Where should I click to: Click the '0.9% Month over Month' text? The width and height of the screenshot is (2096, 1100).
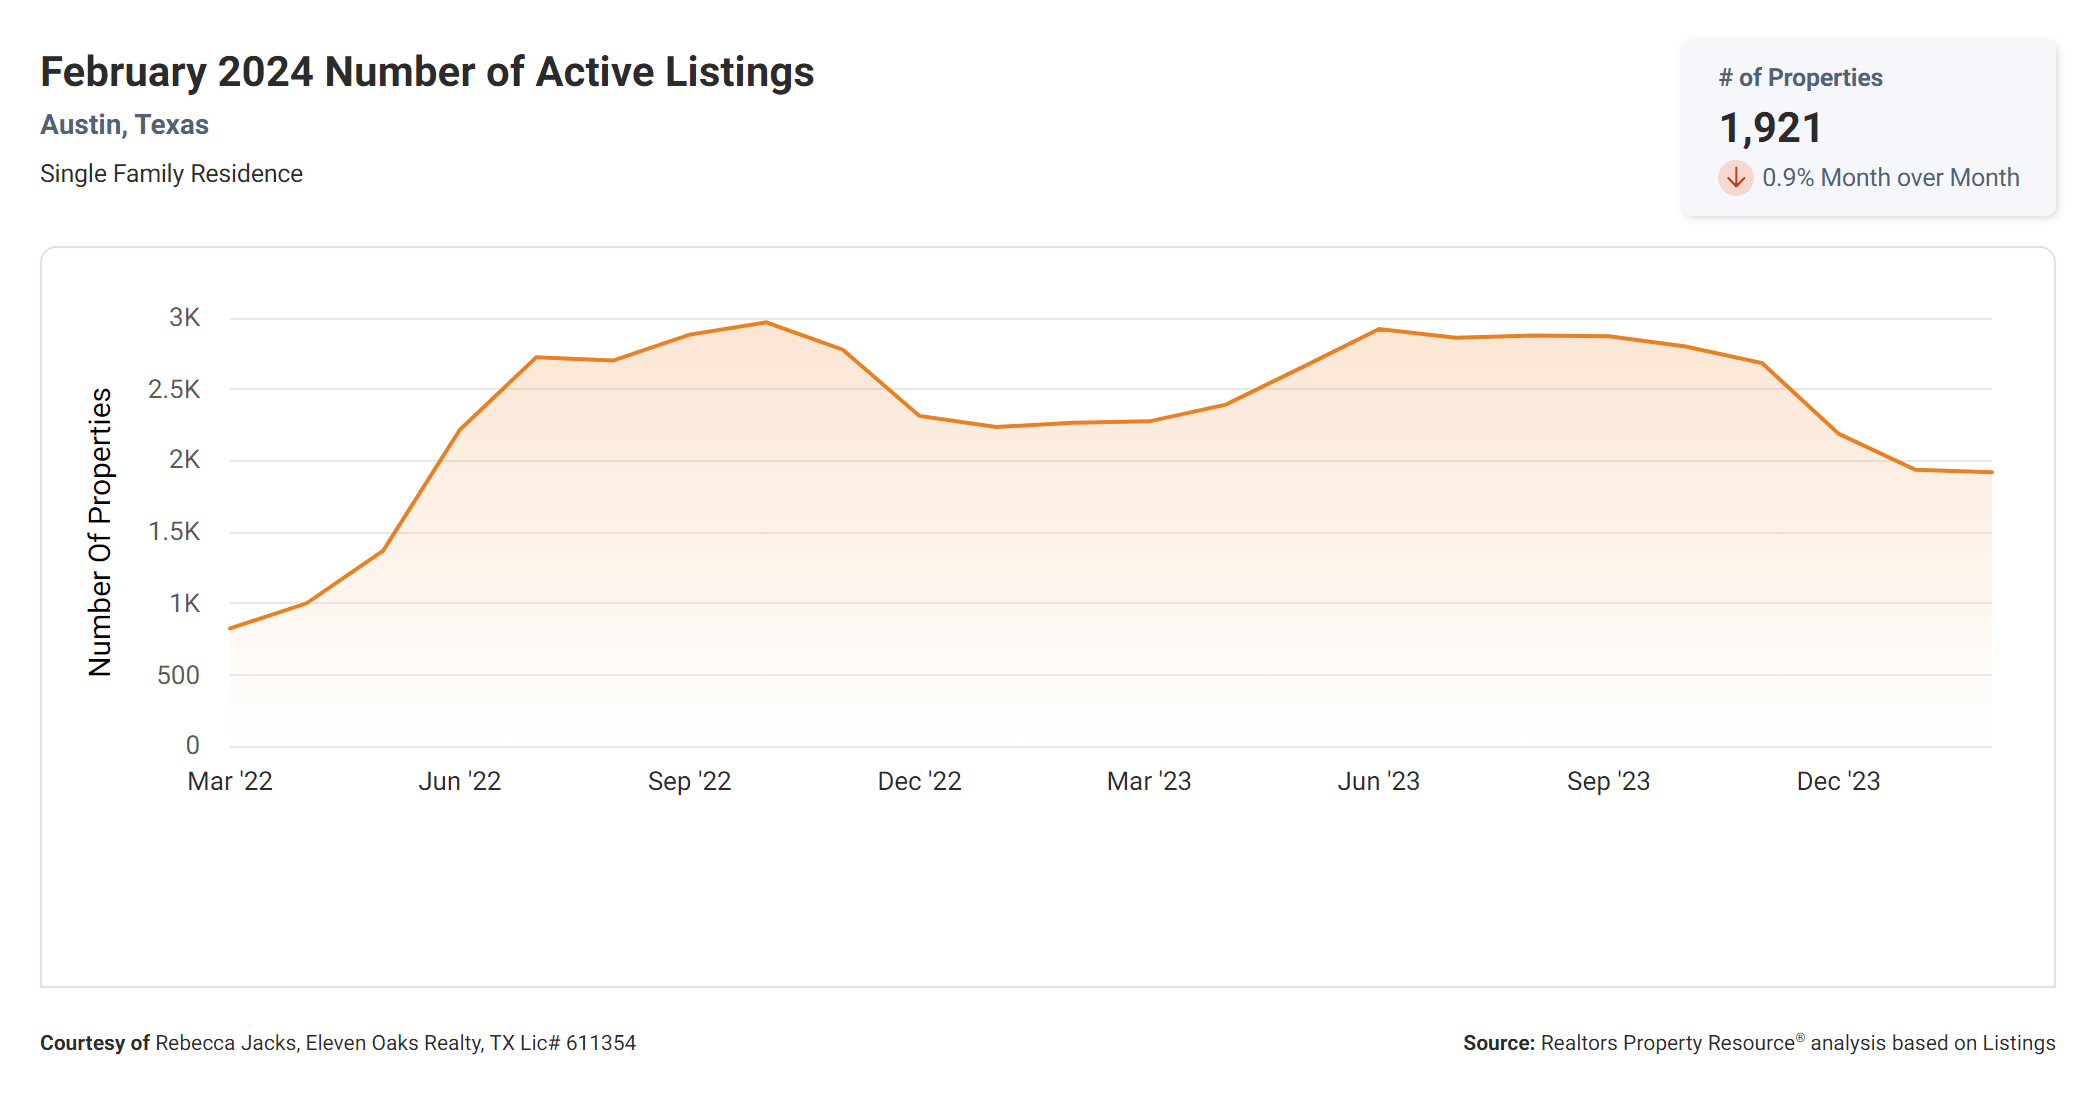pyautogui.click(x=1890, y=178)
